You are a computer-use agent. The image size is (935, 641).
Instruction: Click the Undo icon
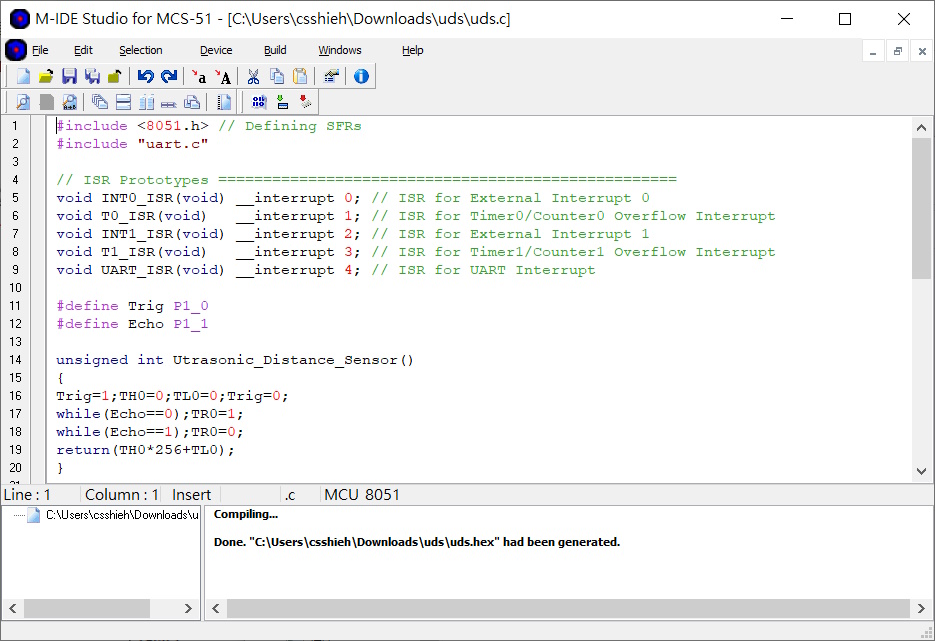tap(145, 75)
